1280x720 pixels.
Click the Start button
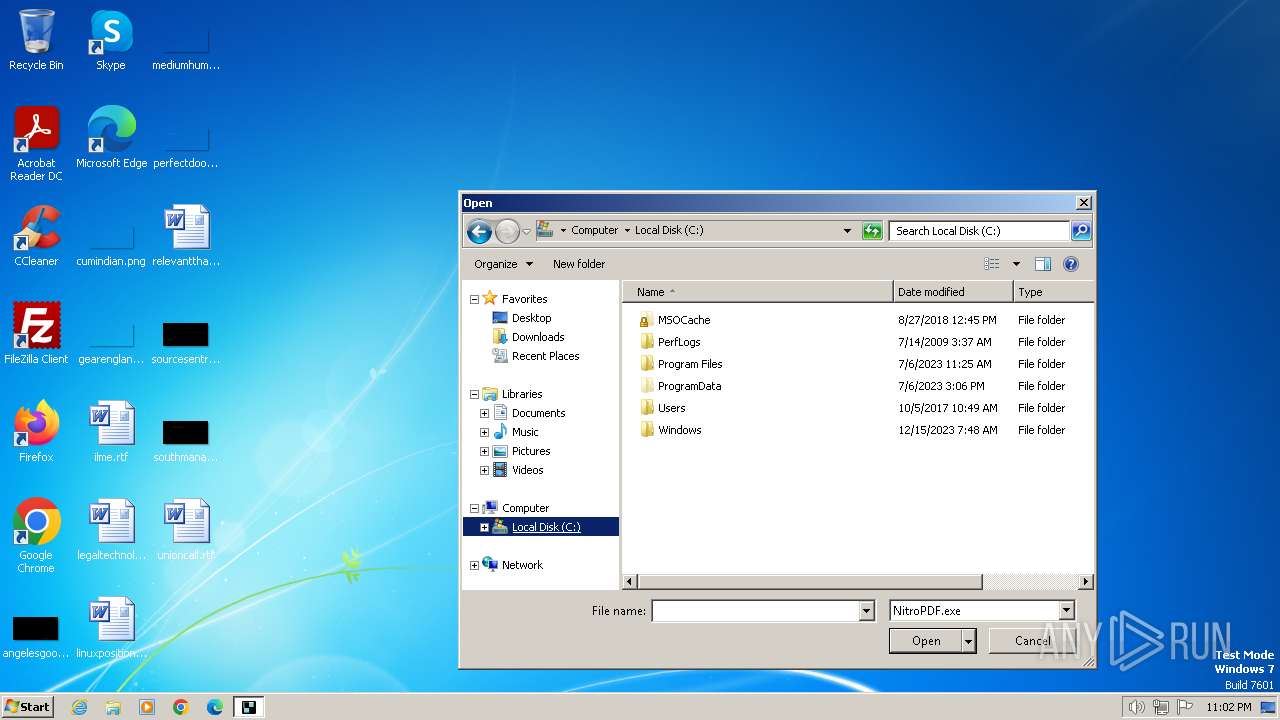tap(27, 707)
